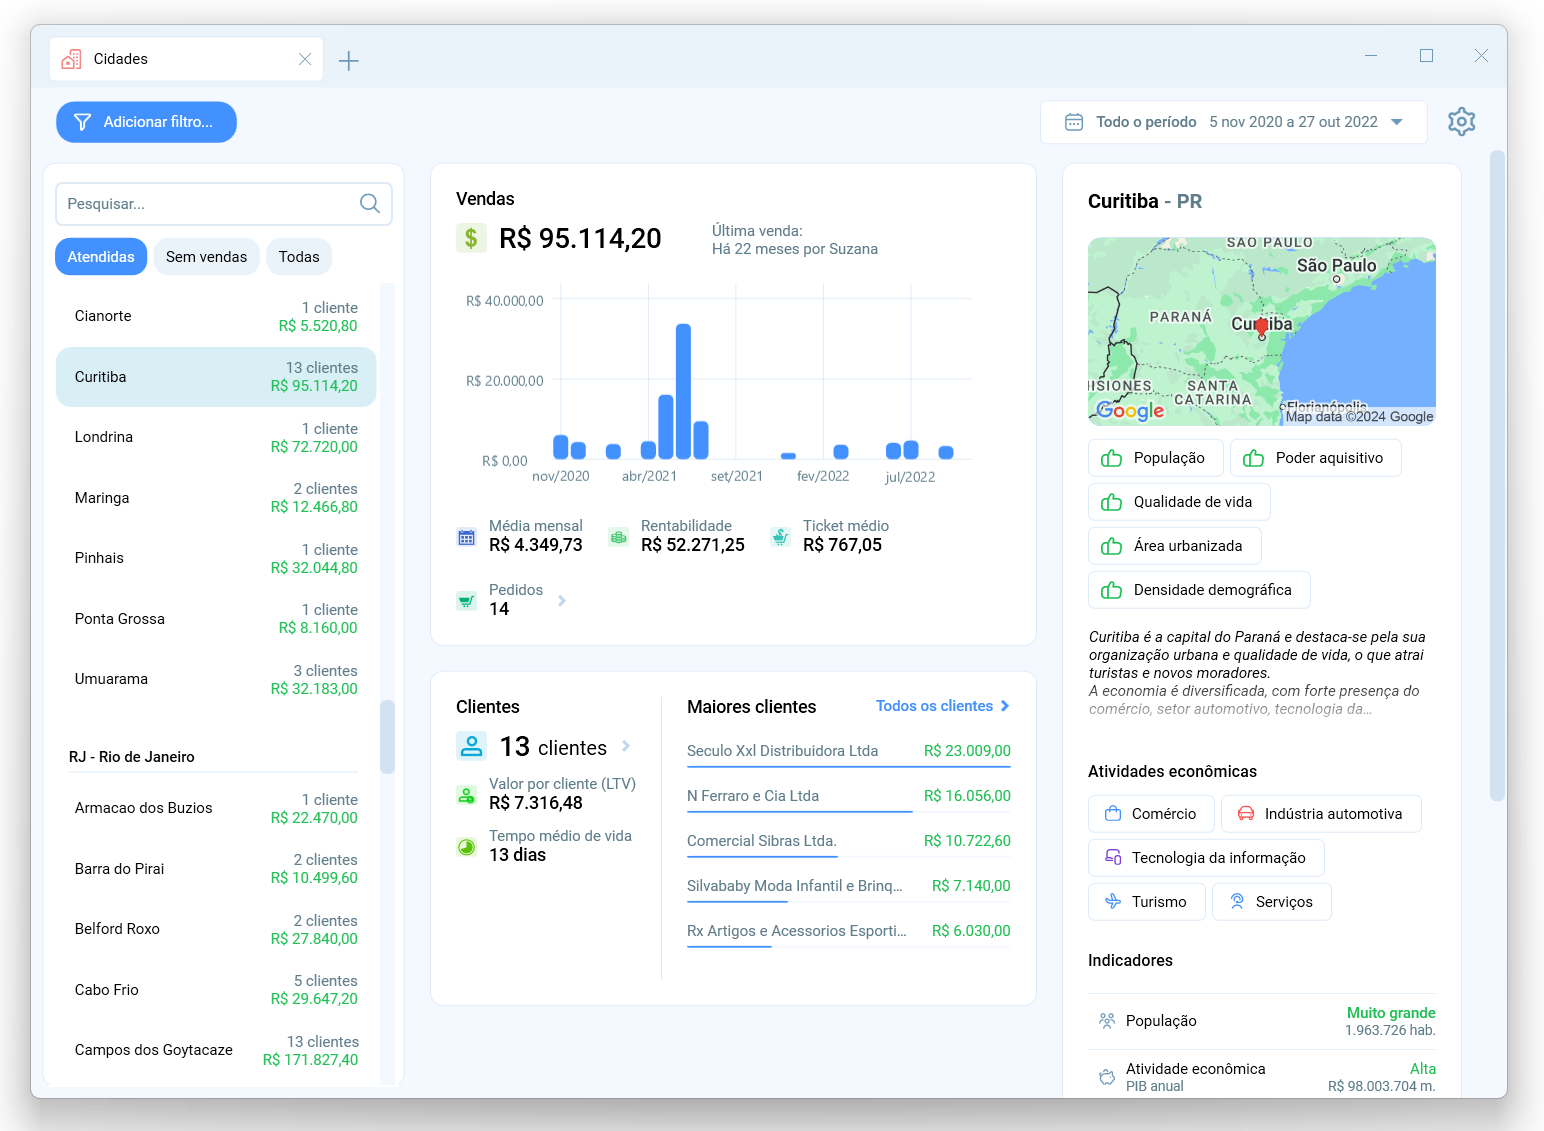The image size is (1544, 1131).
Task: Open client Silvababy Moda Infantil e Brinq...
Action: tap(849, 886)
